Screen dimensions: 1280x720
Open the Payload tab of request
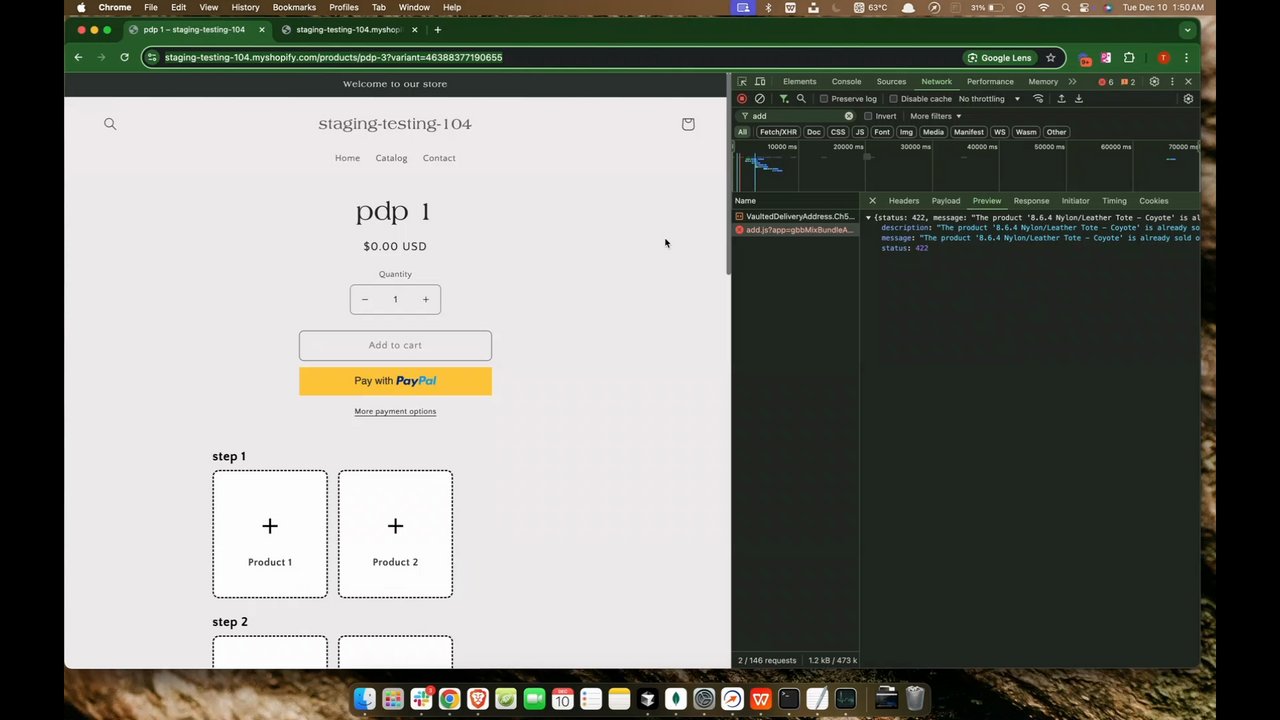(946, 201)
